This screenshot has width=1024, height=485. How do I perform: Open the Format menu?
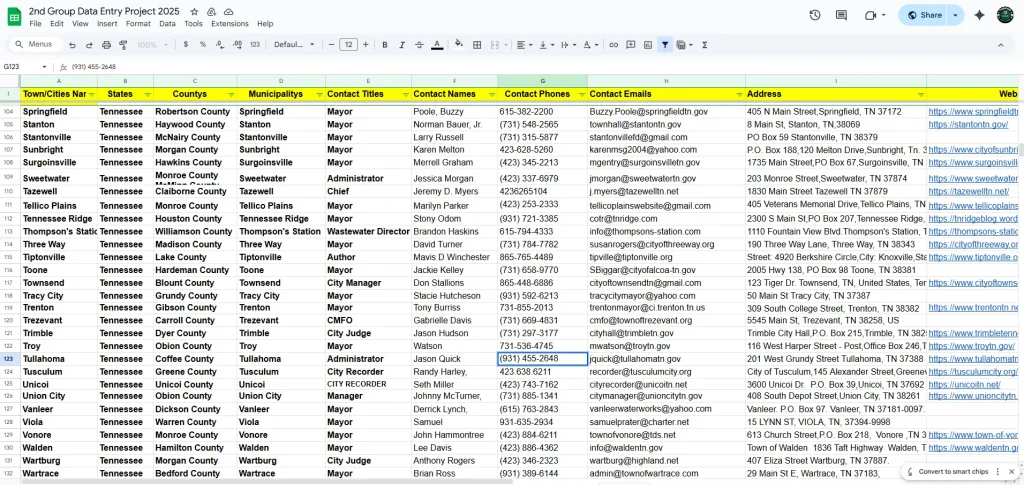[x=138, y=23]
